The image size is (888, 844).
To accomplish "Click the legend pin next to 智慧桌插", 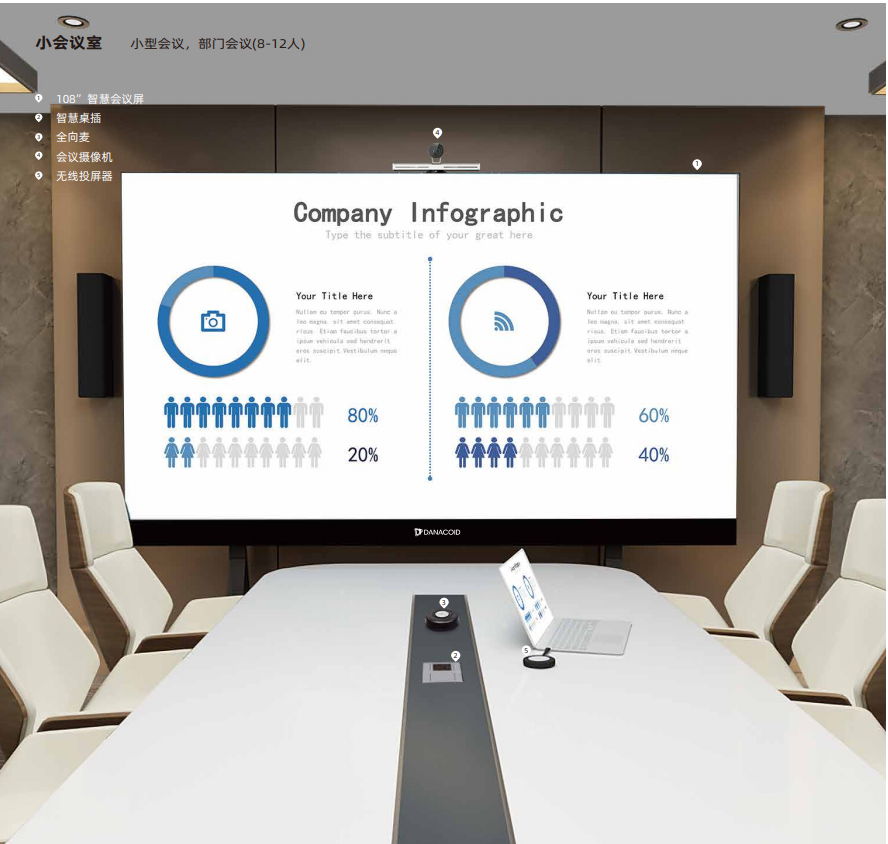I will [x=39, y=118].
